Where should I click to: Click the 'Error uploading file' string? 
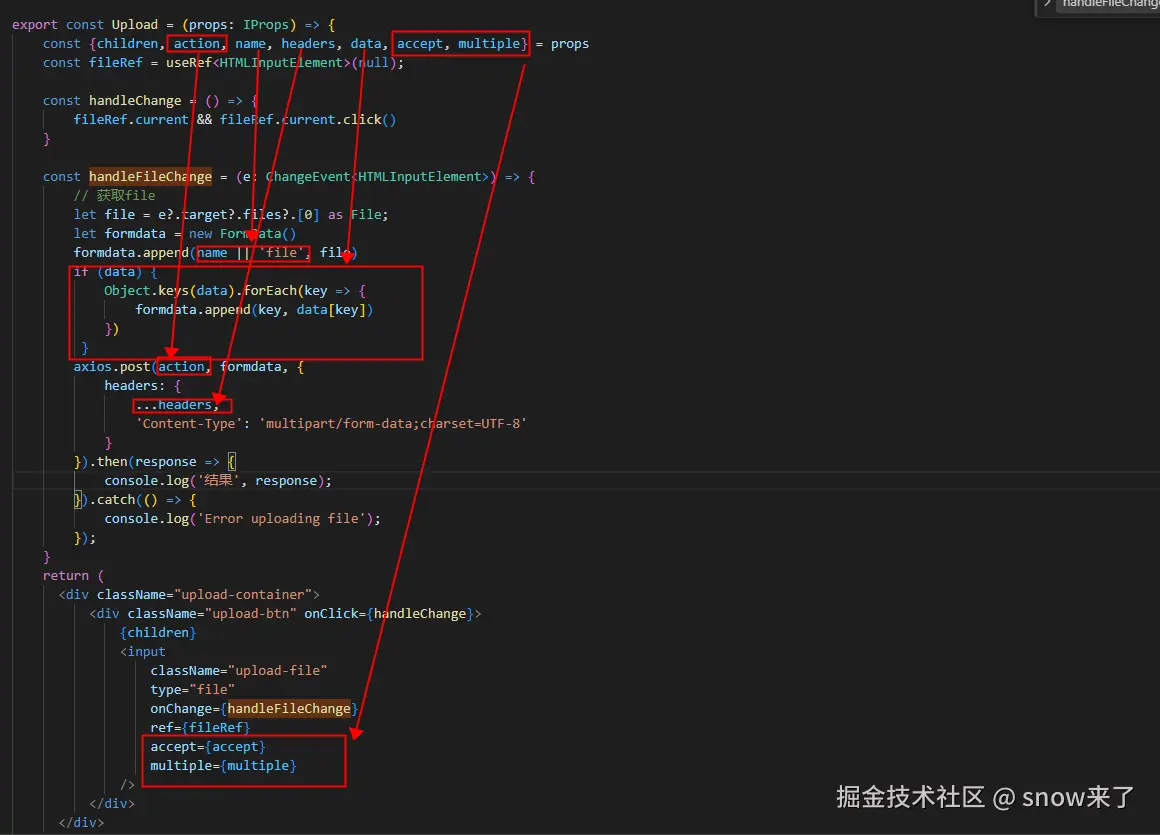(x=281, y=519)
